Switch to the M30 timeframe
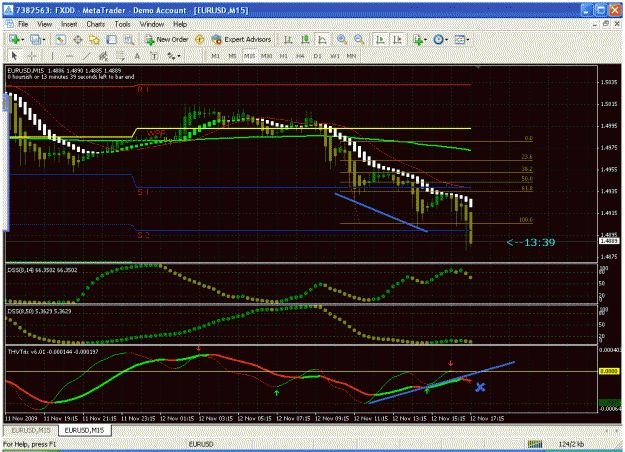625x452 pixels. (x=266, y=56)
